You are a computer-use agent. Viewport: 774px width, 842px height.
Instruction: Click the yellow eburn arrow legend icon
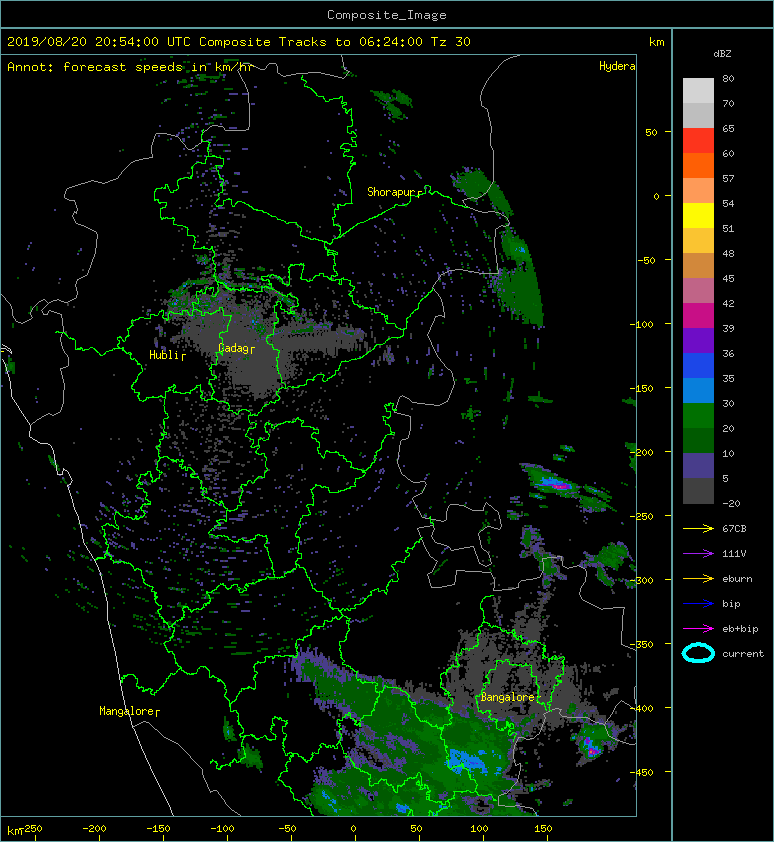698,578
